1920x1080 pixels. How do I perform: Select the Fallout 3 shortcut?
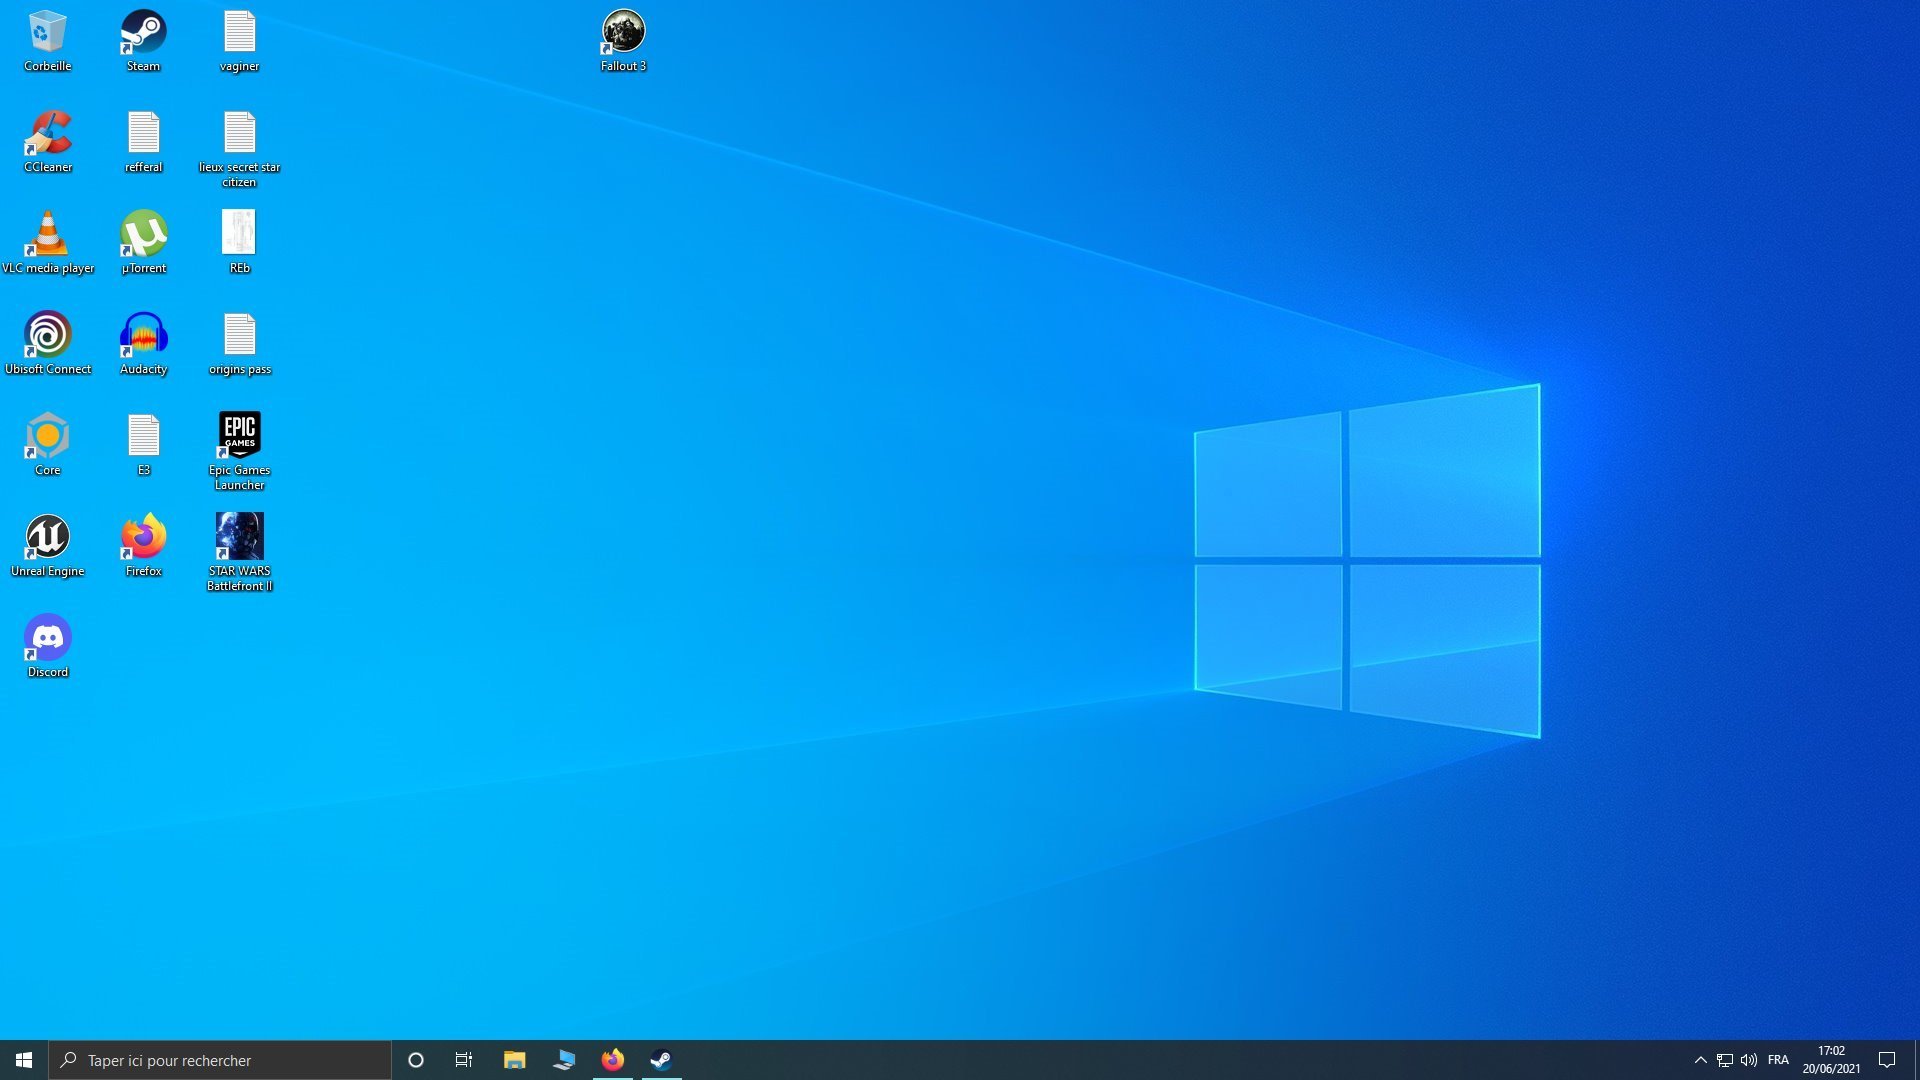click(623, 41)
